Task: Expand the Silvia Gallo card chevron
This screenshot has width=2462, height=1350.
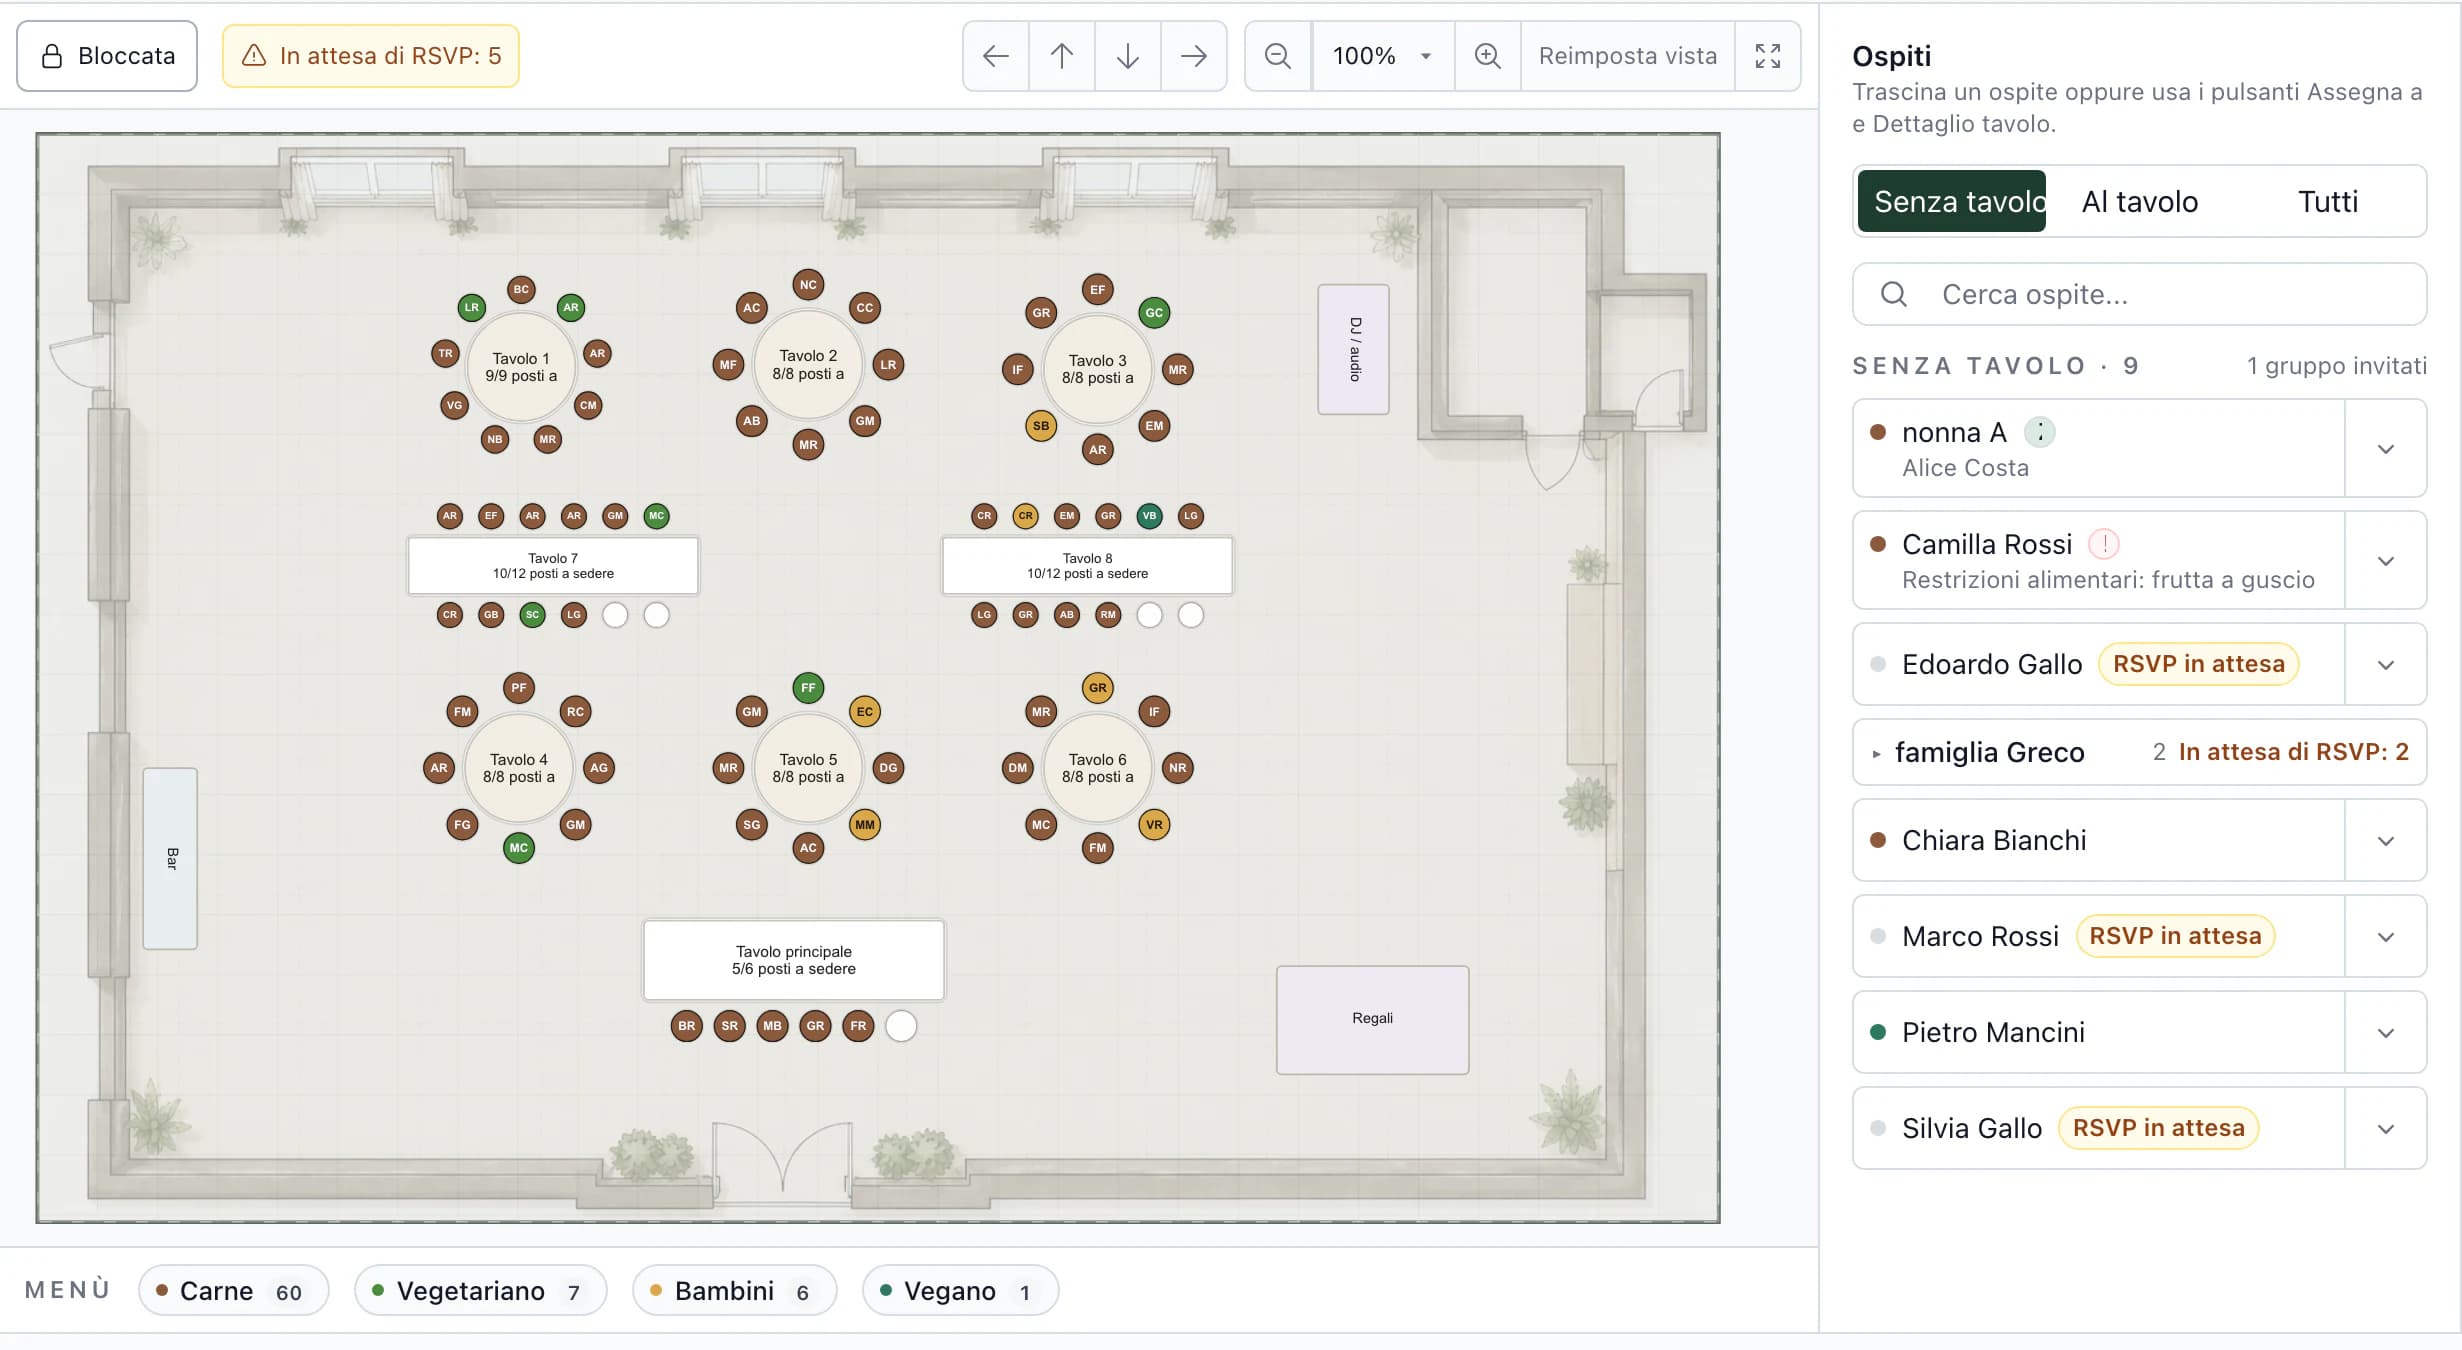Action: point(2386,1129)
